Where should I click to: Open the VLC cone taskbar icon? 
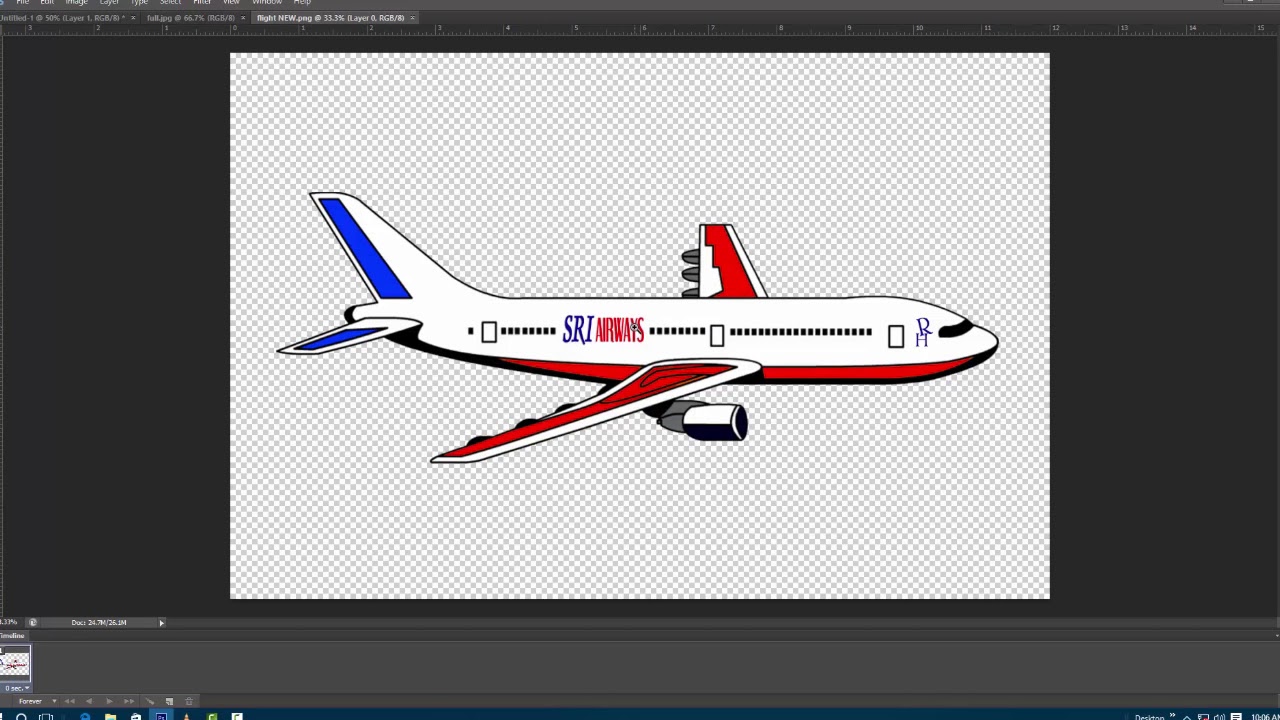[186, 716]
